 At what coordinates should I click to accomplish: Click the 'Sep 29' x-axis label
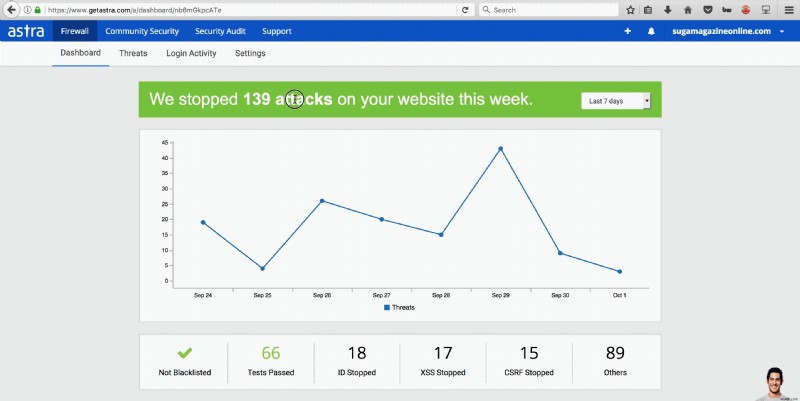pos(501,295)
